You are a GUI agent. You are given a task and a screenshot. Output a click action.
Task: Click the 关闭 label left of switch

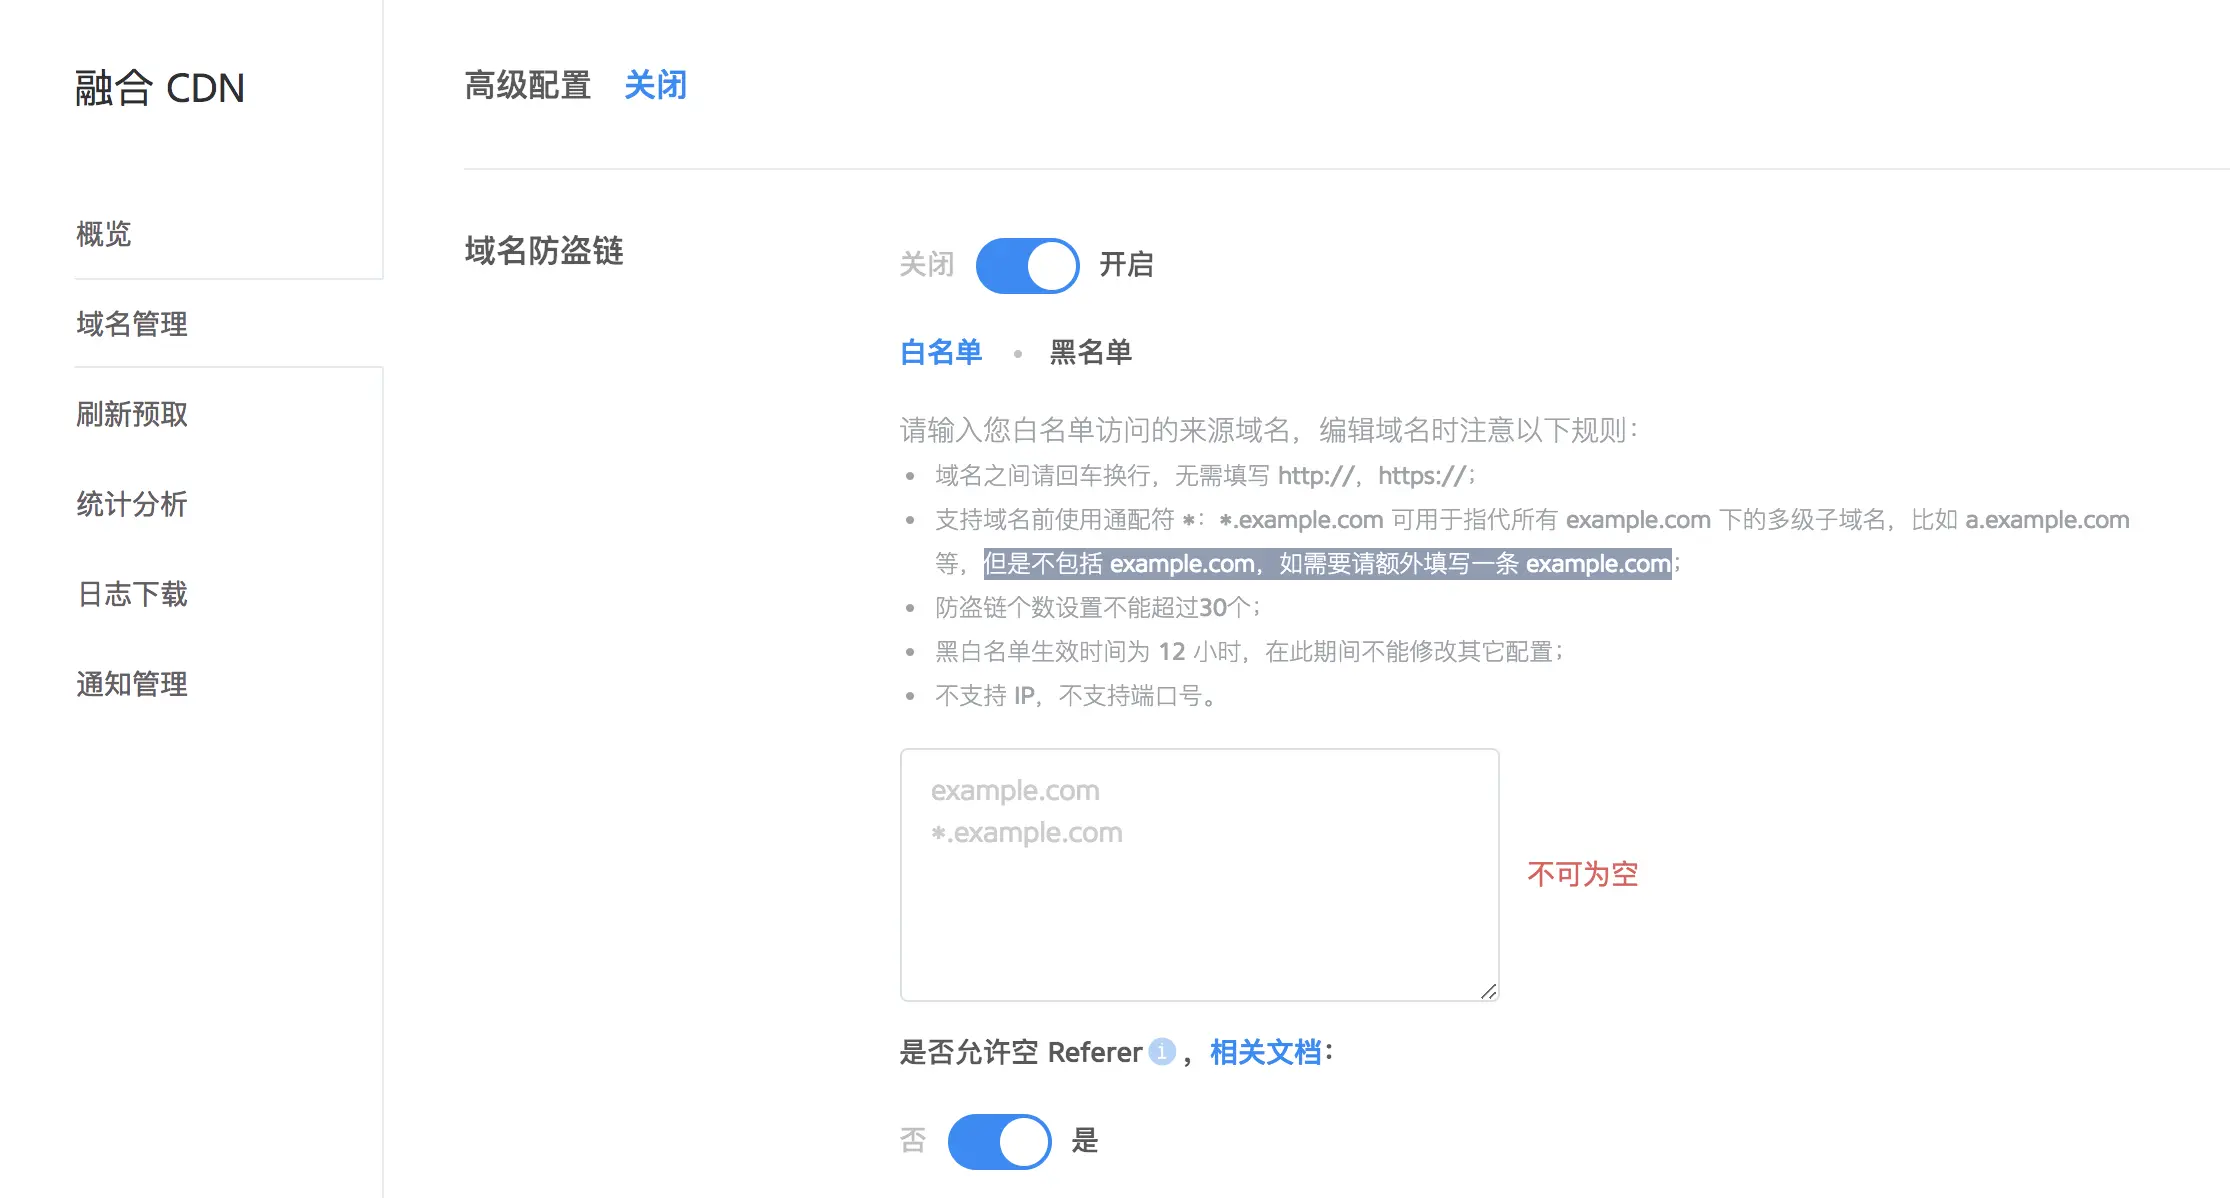pos(926,265)
